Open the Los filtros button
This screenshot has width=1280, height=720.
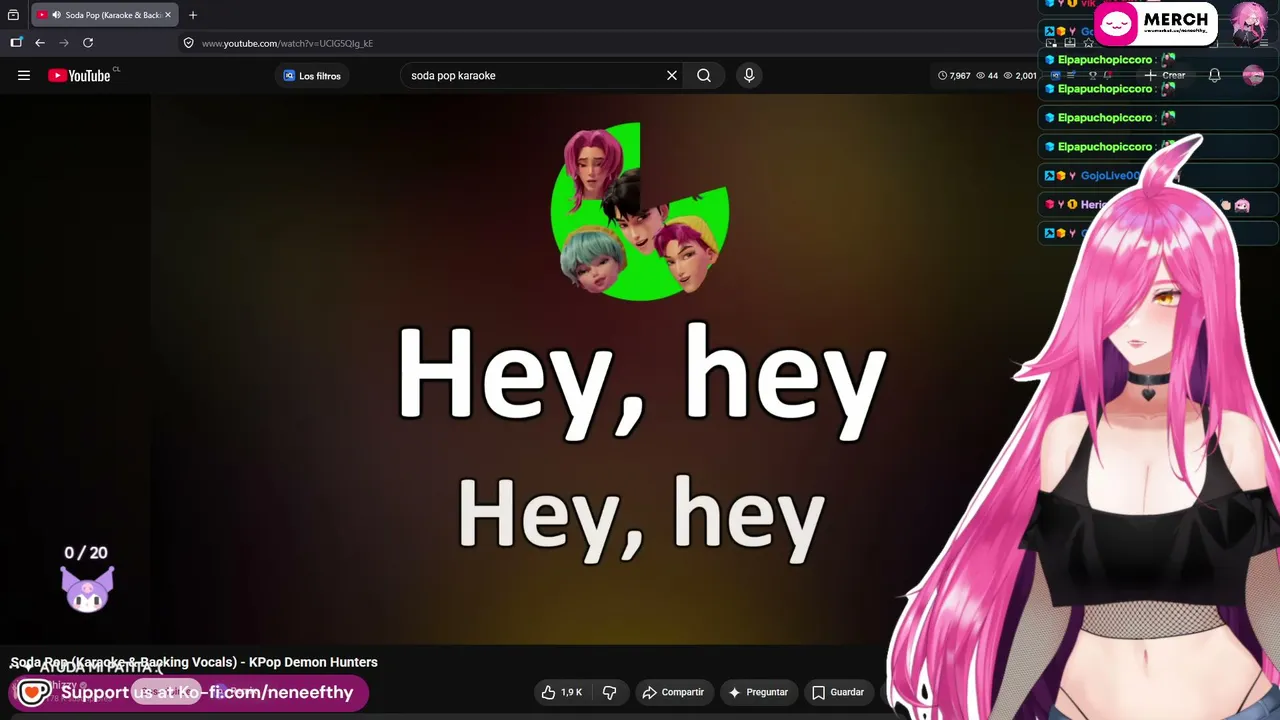tap(312, 76)
